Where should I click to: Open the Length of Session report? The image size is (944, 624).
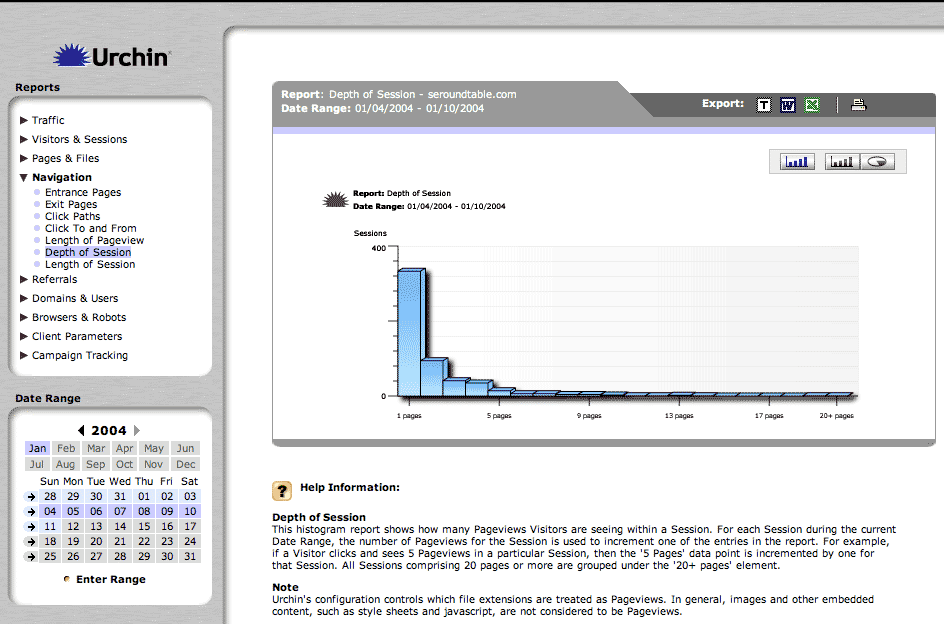[x=90, y=264]
